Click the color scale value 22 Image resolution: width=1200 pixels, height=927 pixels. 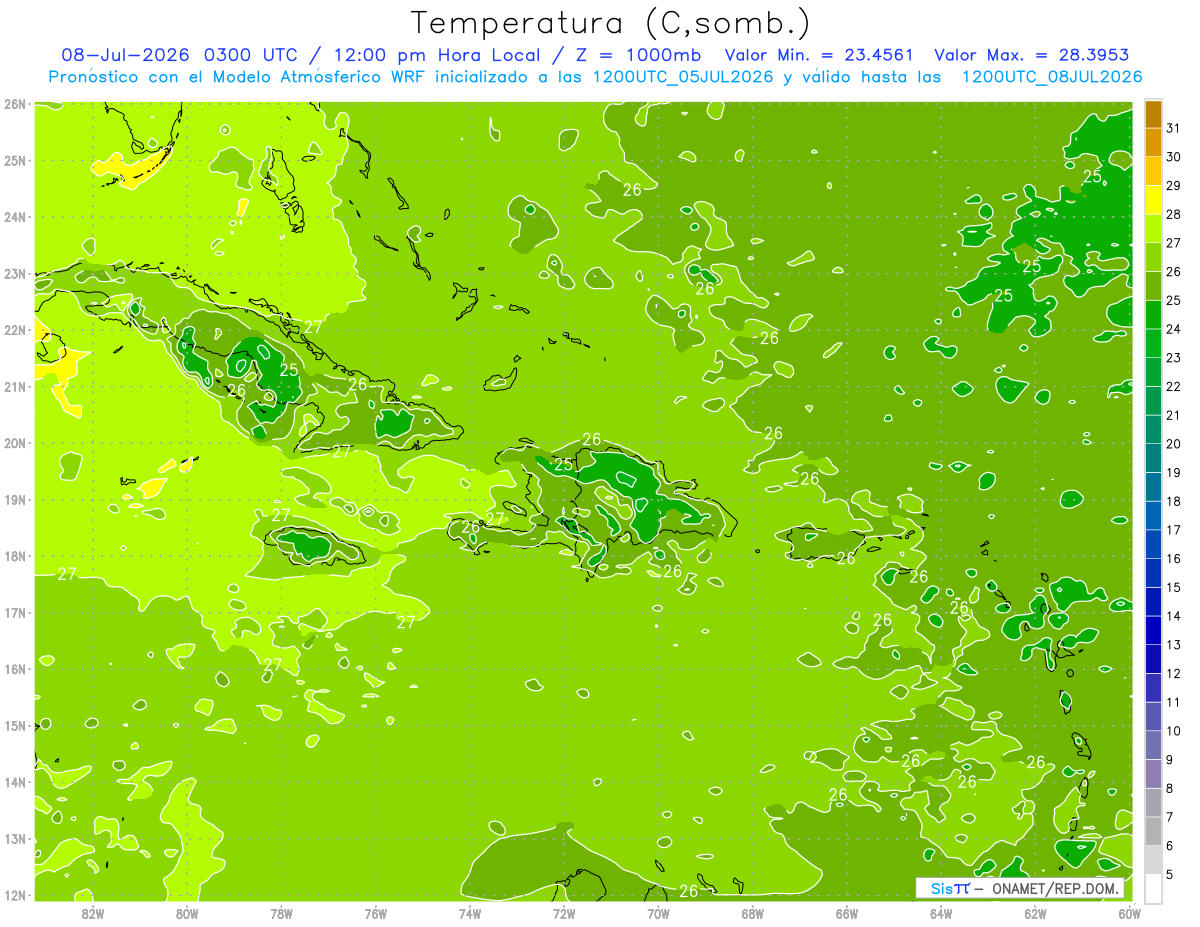(1175, 387)
